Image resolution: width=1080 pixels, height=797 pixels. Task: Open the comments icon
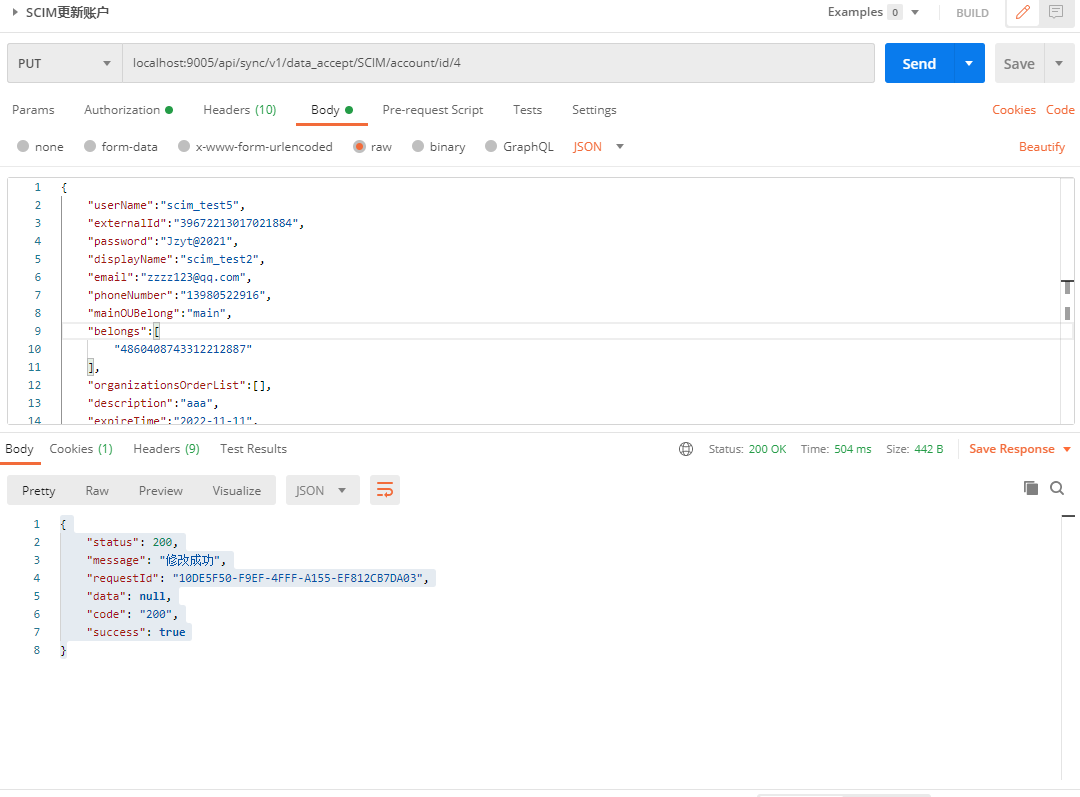click(x=1055, y=13)
